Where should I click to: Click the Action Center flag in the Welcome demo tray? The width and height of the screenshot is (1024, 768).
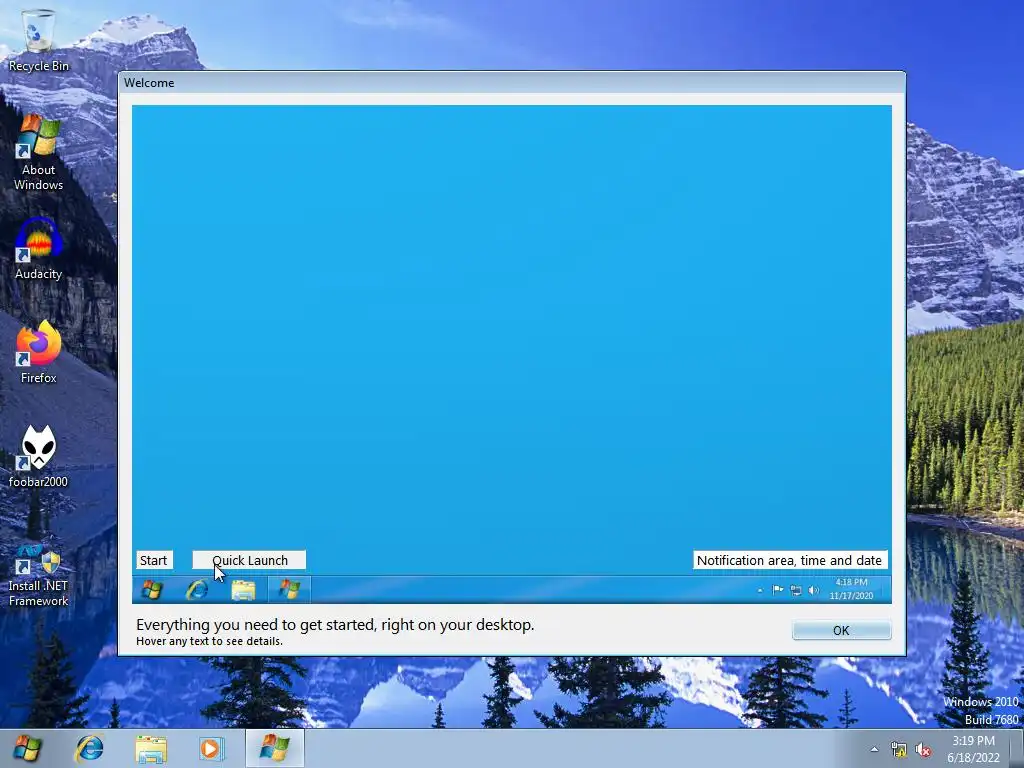click(x=777, y=590)
